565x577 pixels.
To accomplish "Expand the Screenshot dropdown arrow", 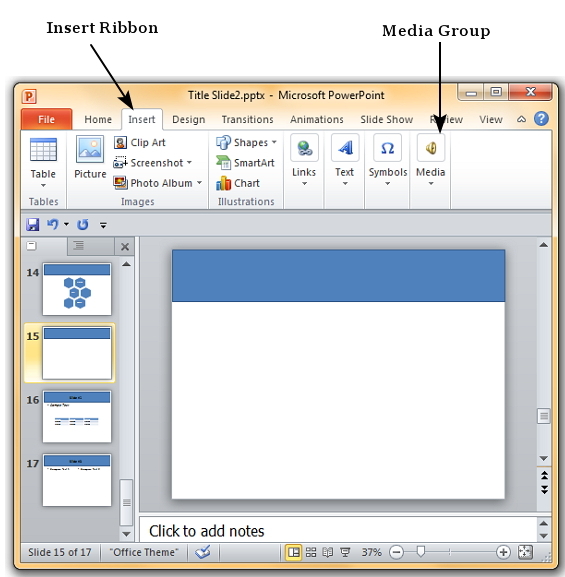I will (x=189, y=162).
